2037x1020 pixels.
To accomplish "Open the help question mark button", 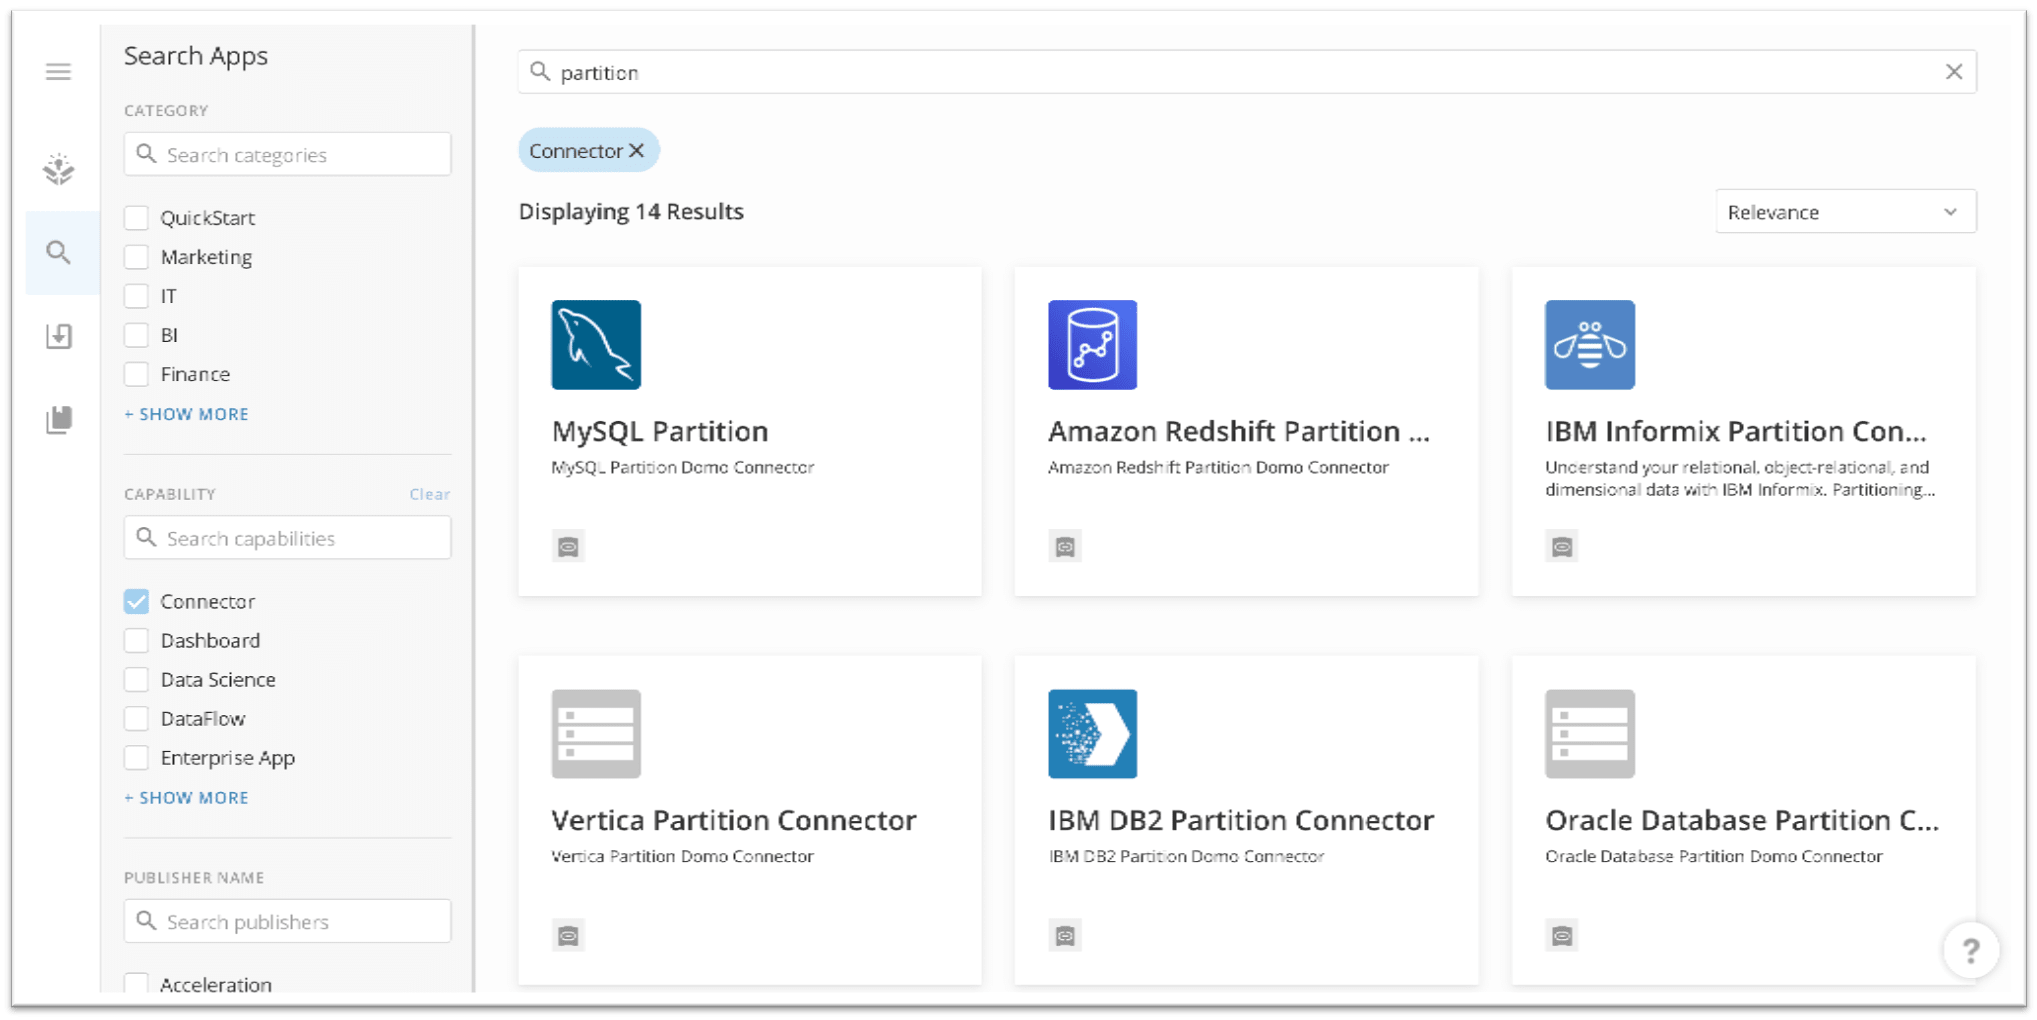I will 1970,950.
